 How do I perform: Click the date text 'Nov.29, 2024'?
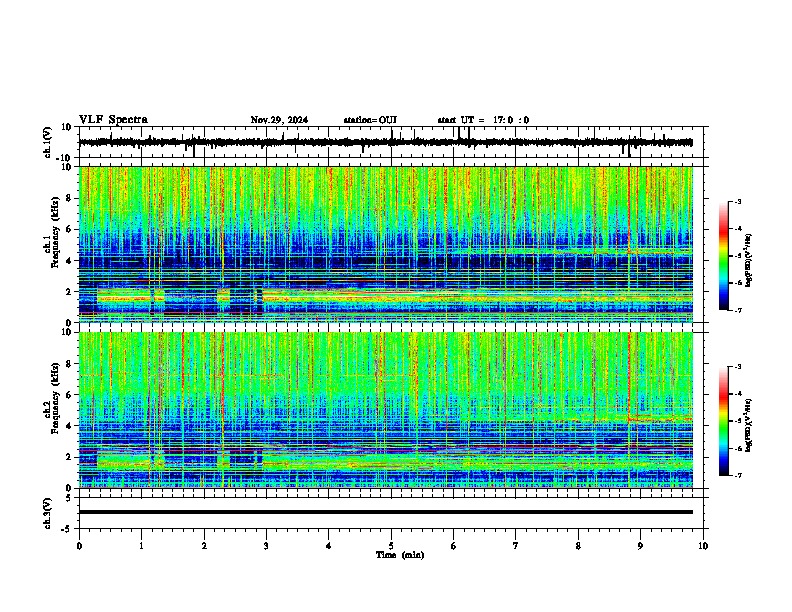279,120
